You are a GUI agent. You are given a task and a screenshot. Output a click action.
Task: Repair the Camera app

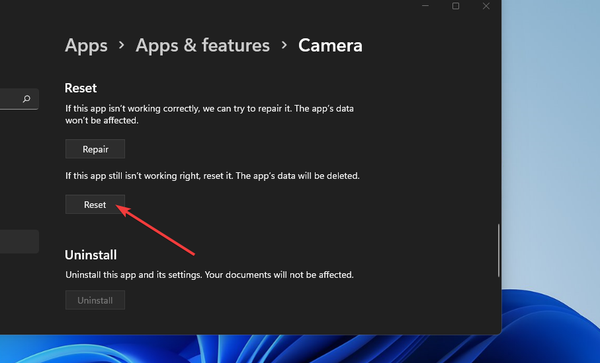point(95,149)
